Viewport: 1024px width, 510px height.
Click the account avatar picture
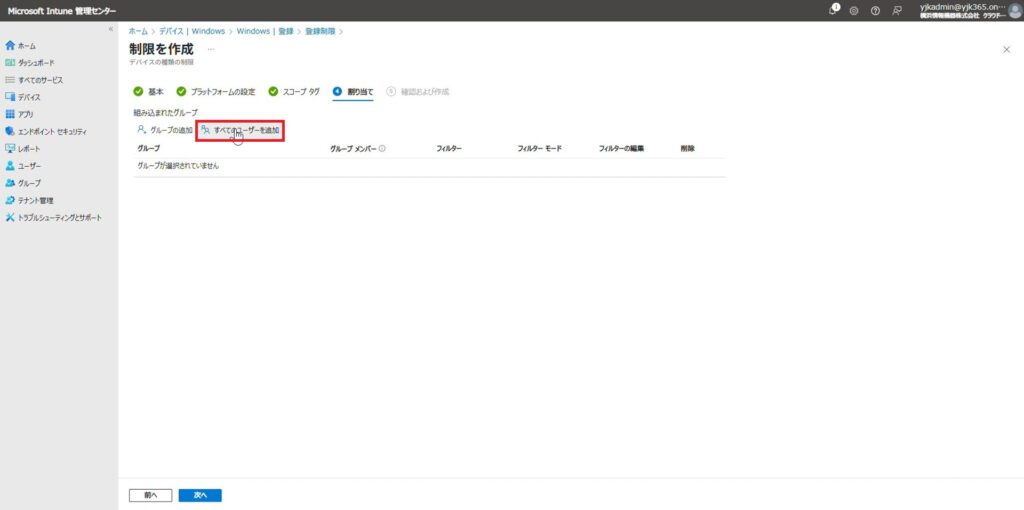point(1014,10)
